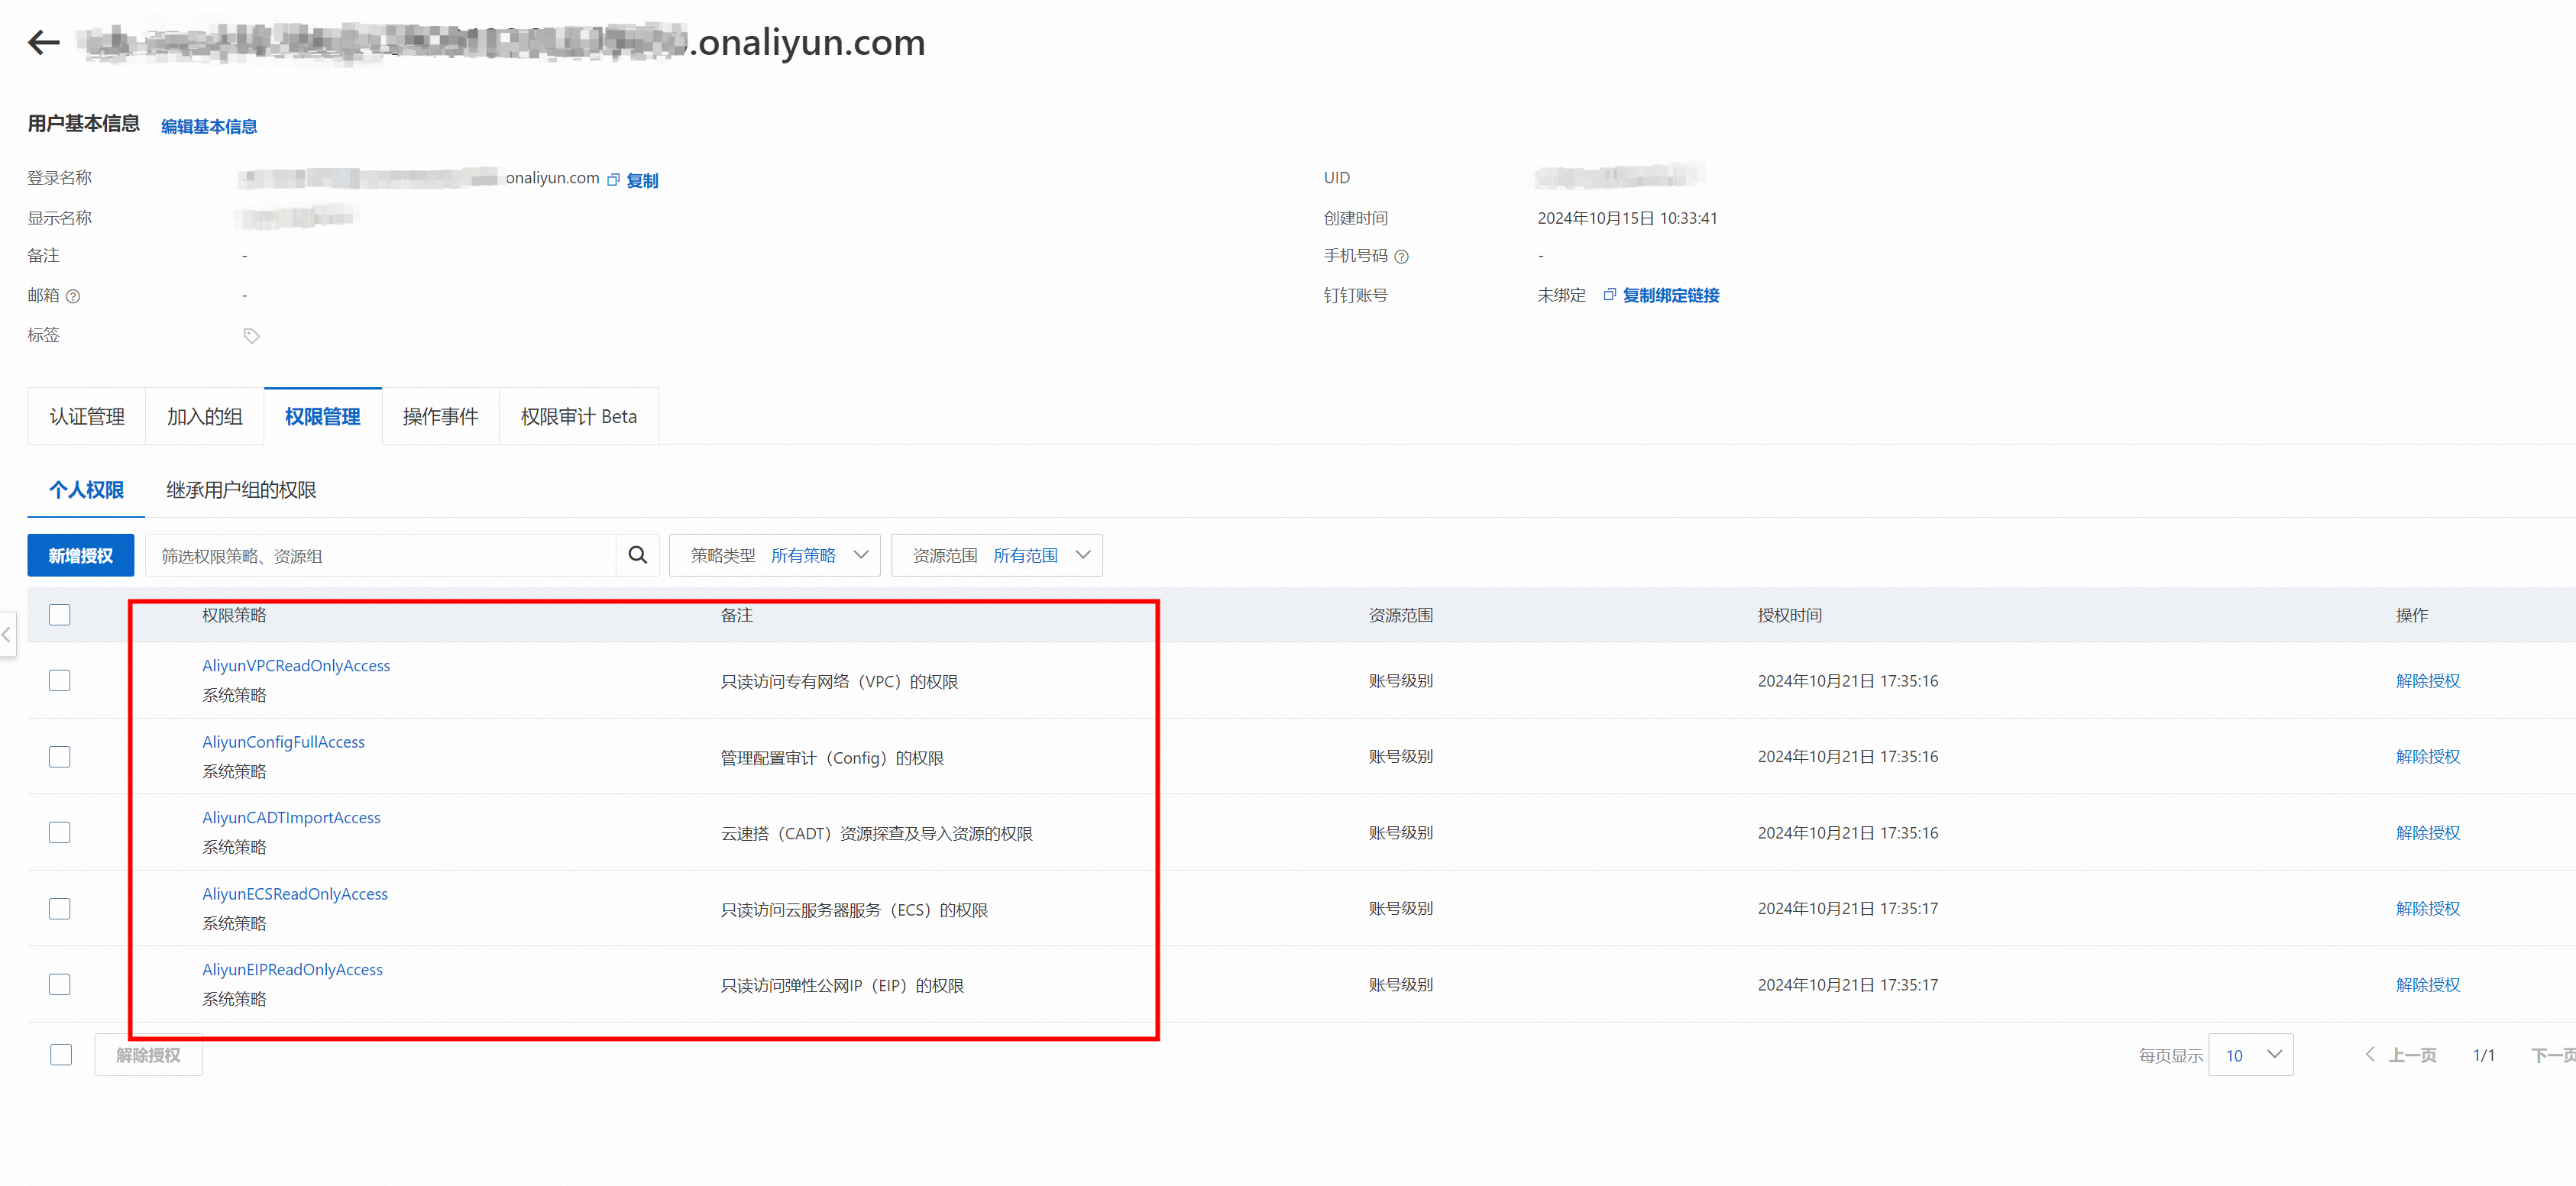Open the 每页显示 page size dropdown
Image resolution: width=2576 pixels, height=1186 pixels.
click(x=2250, y=1055)
